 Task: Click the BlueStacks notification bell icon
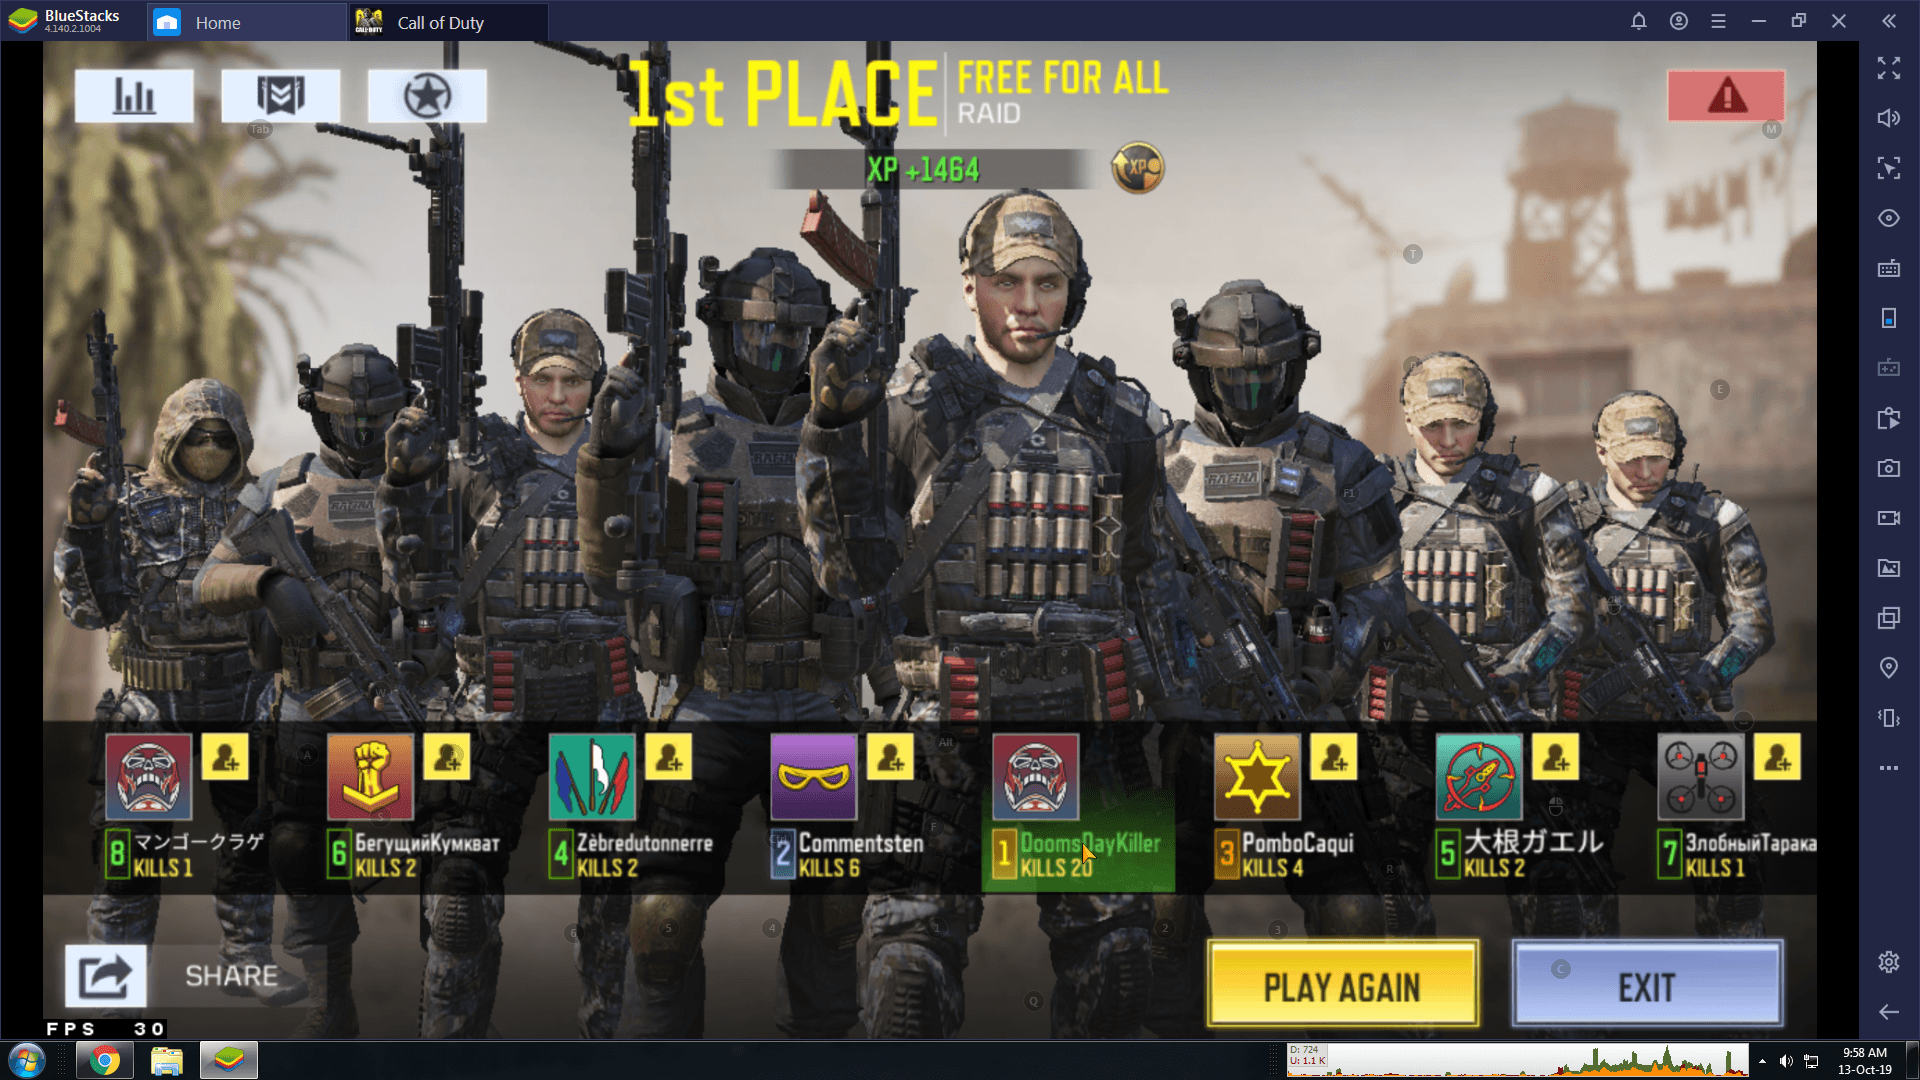pyautogui.click(x=1639, y=20)
